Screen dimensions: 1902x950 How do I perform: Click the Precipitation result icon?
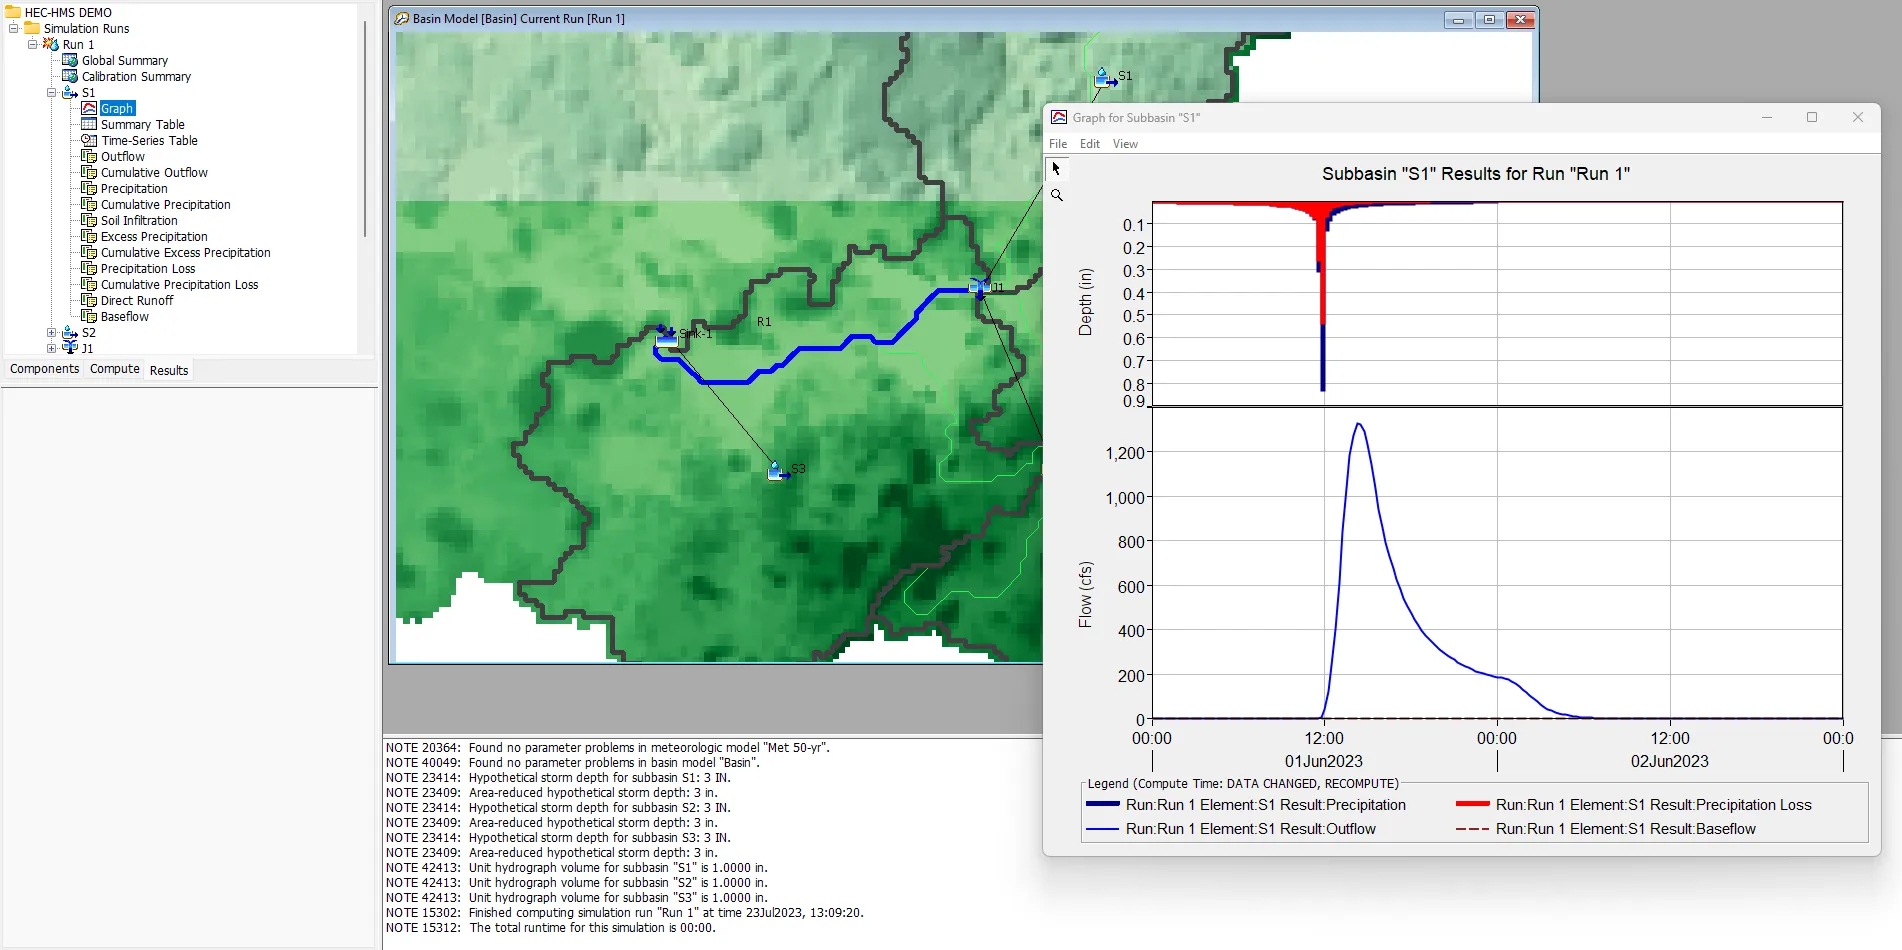[x=89, y=188]
